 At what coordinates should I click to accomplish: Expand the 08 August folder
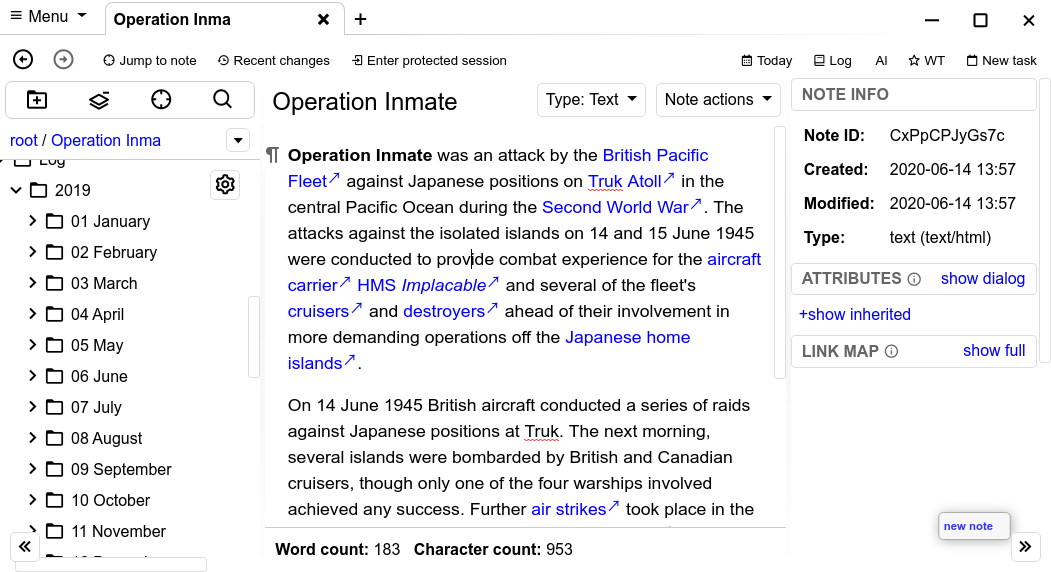(x=32, y=437)
